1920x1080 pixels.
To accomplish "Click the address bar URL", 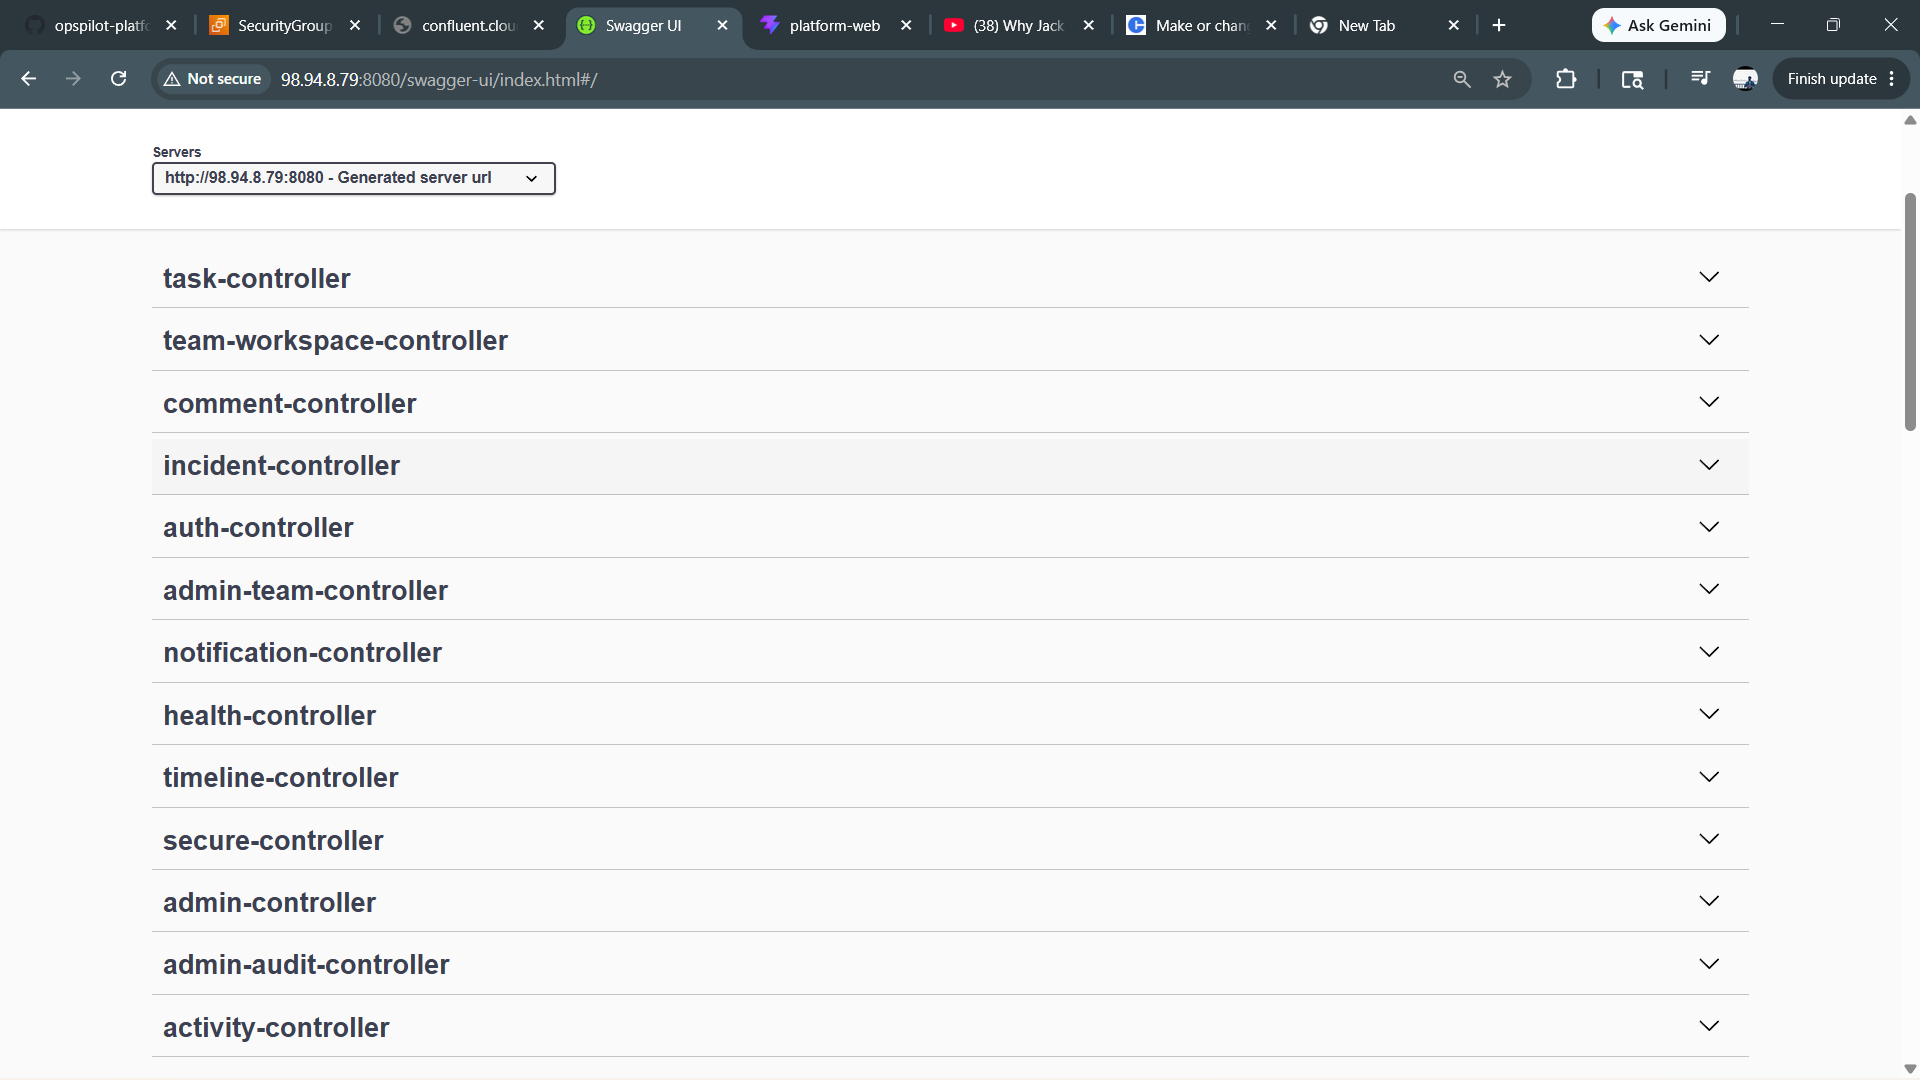I will 439,79.
